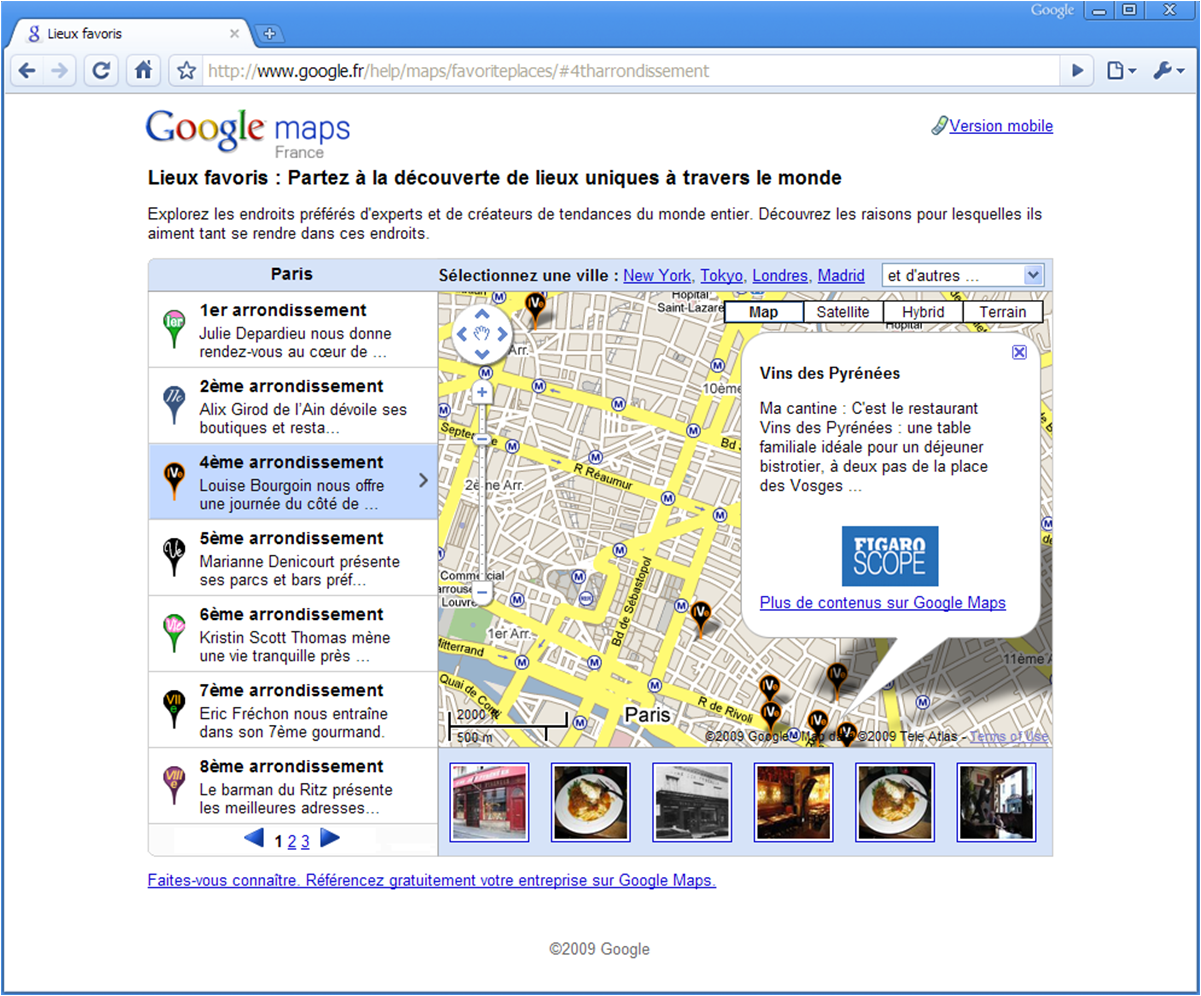Open the New York city link
This screenshot has height=996, width=1201.
tap(657, 275)
